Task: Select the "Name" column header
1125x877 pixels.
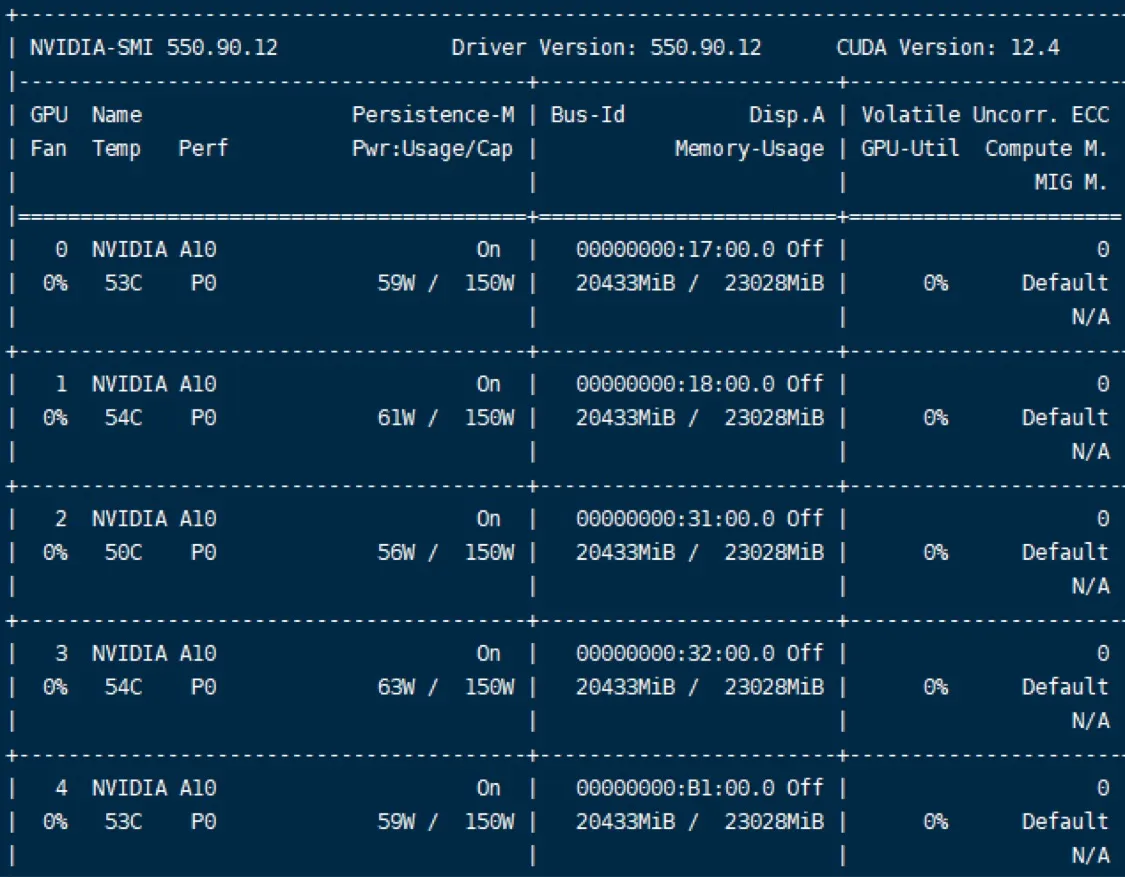Action: click(x=117, y=115)
